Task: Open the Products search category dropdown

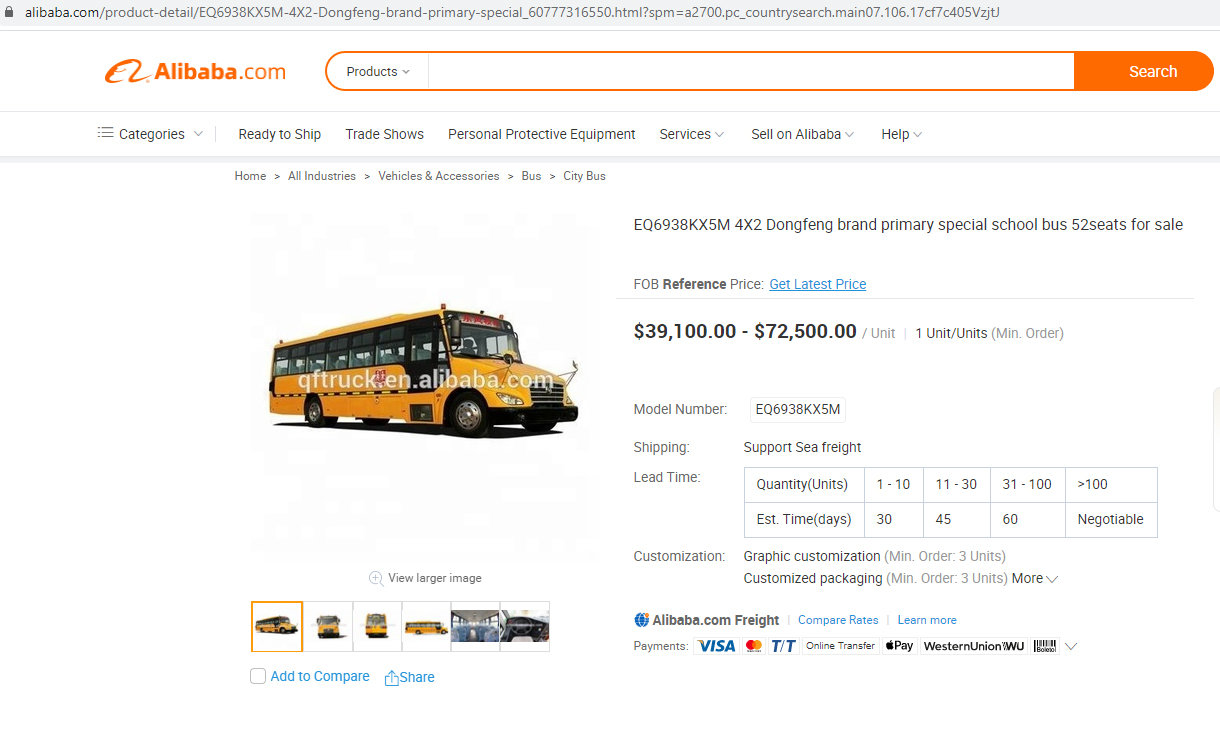Action: (x=378, y=72)
